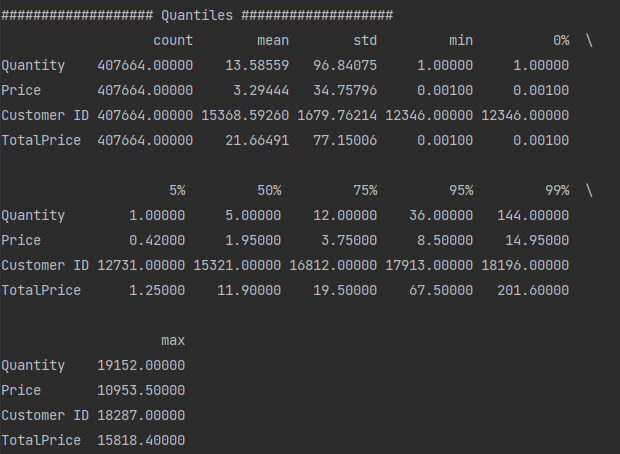This screenshot has height=454, width=620.
Task: Click the Customer ID mean 15368.59260
Action: pos(245,115)
